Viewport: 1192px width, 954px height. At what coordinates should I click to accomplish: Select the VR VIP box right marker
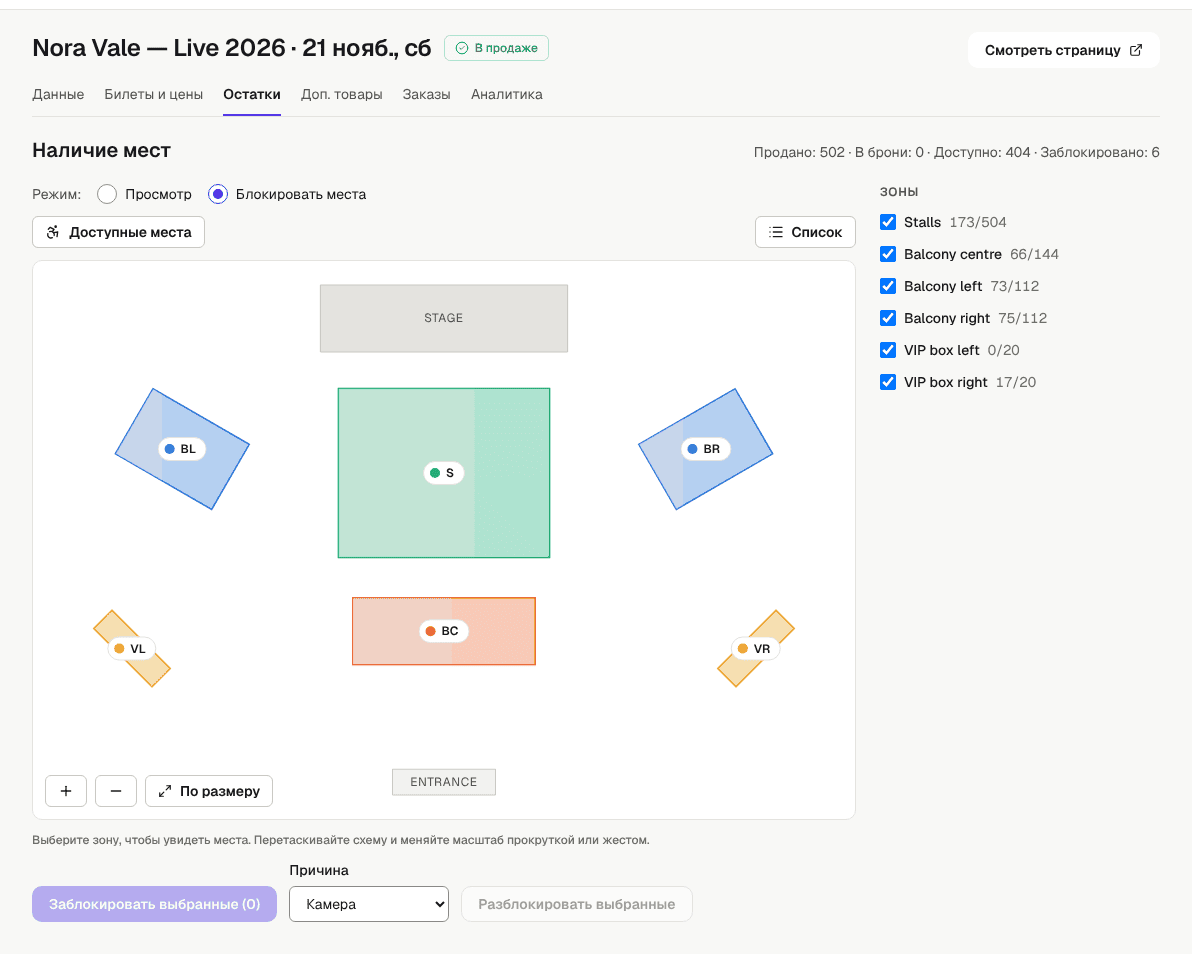click(755, 648)
